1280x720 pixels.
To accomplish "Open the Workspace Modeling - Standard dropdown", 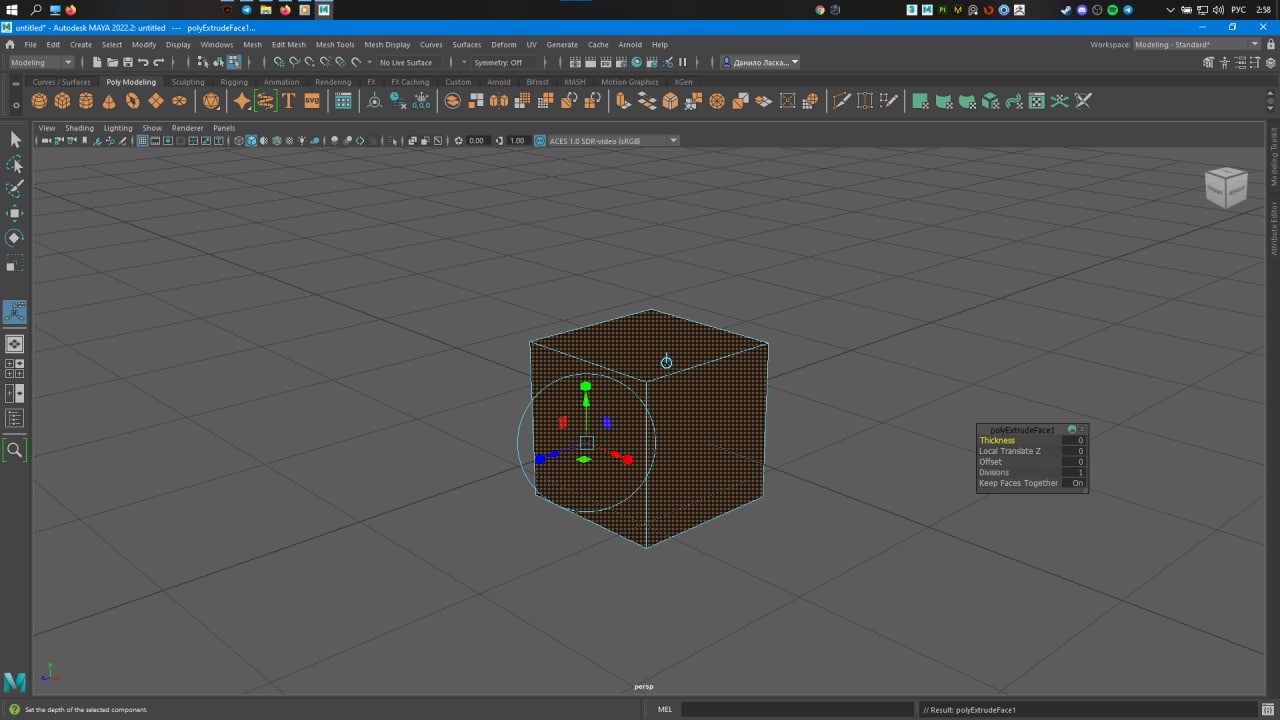I will [x=1197, y=44].
